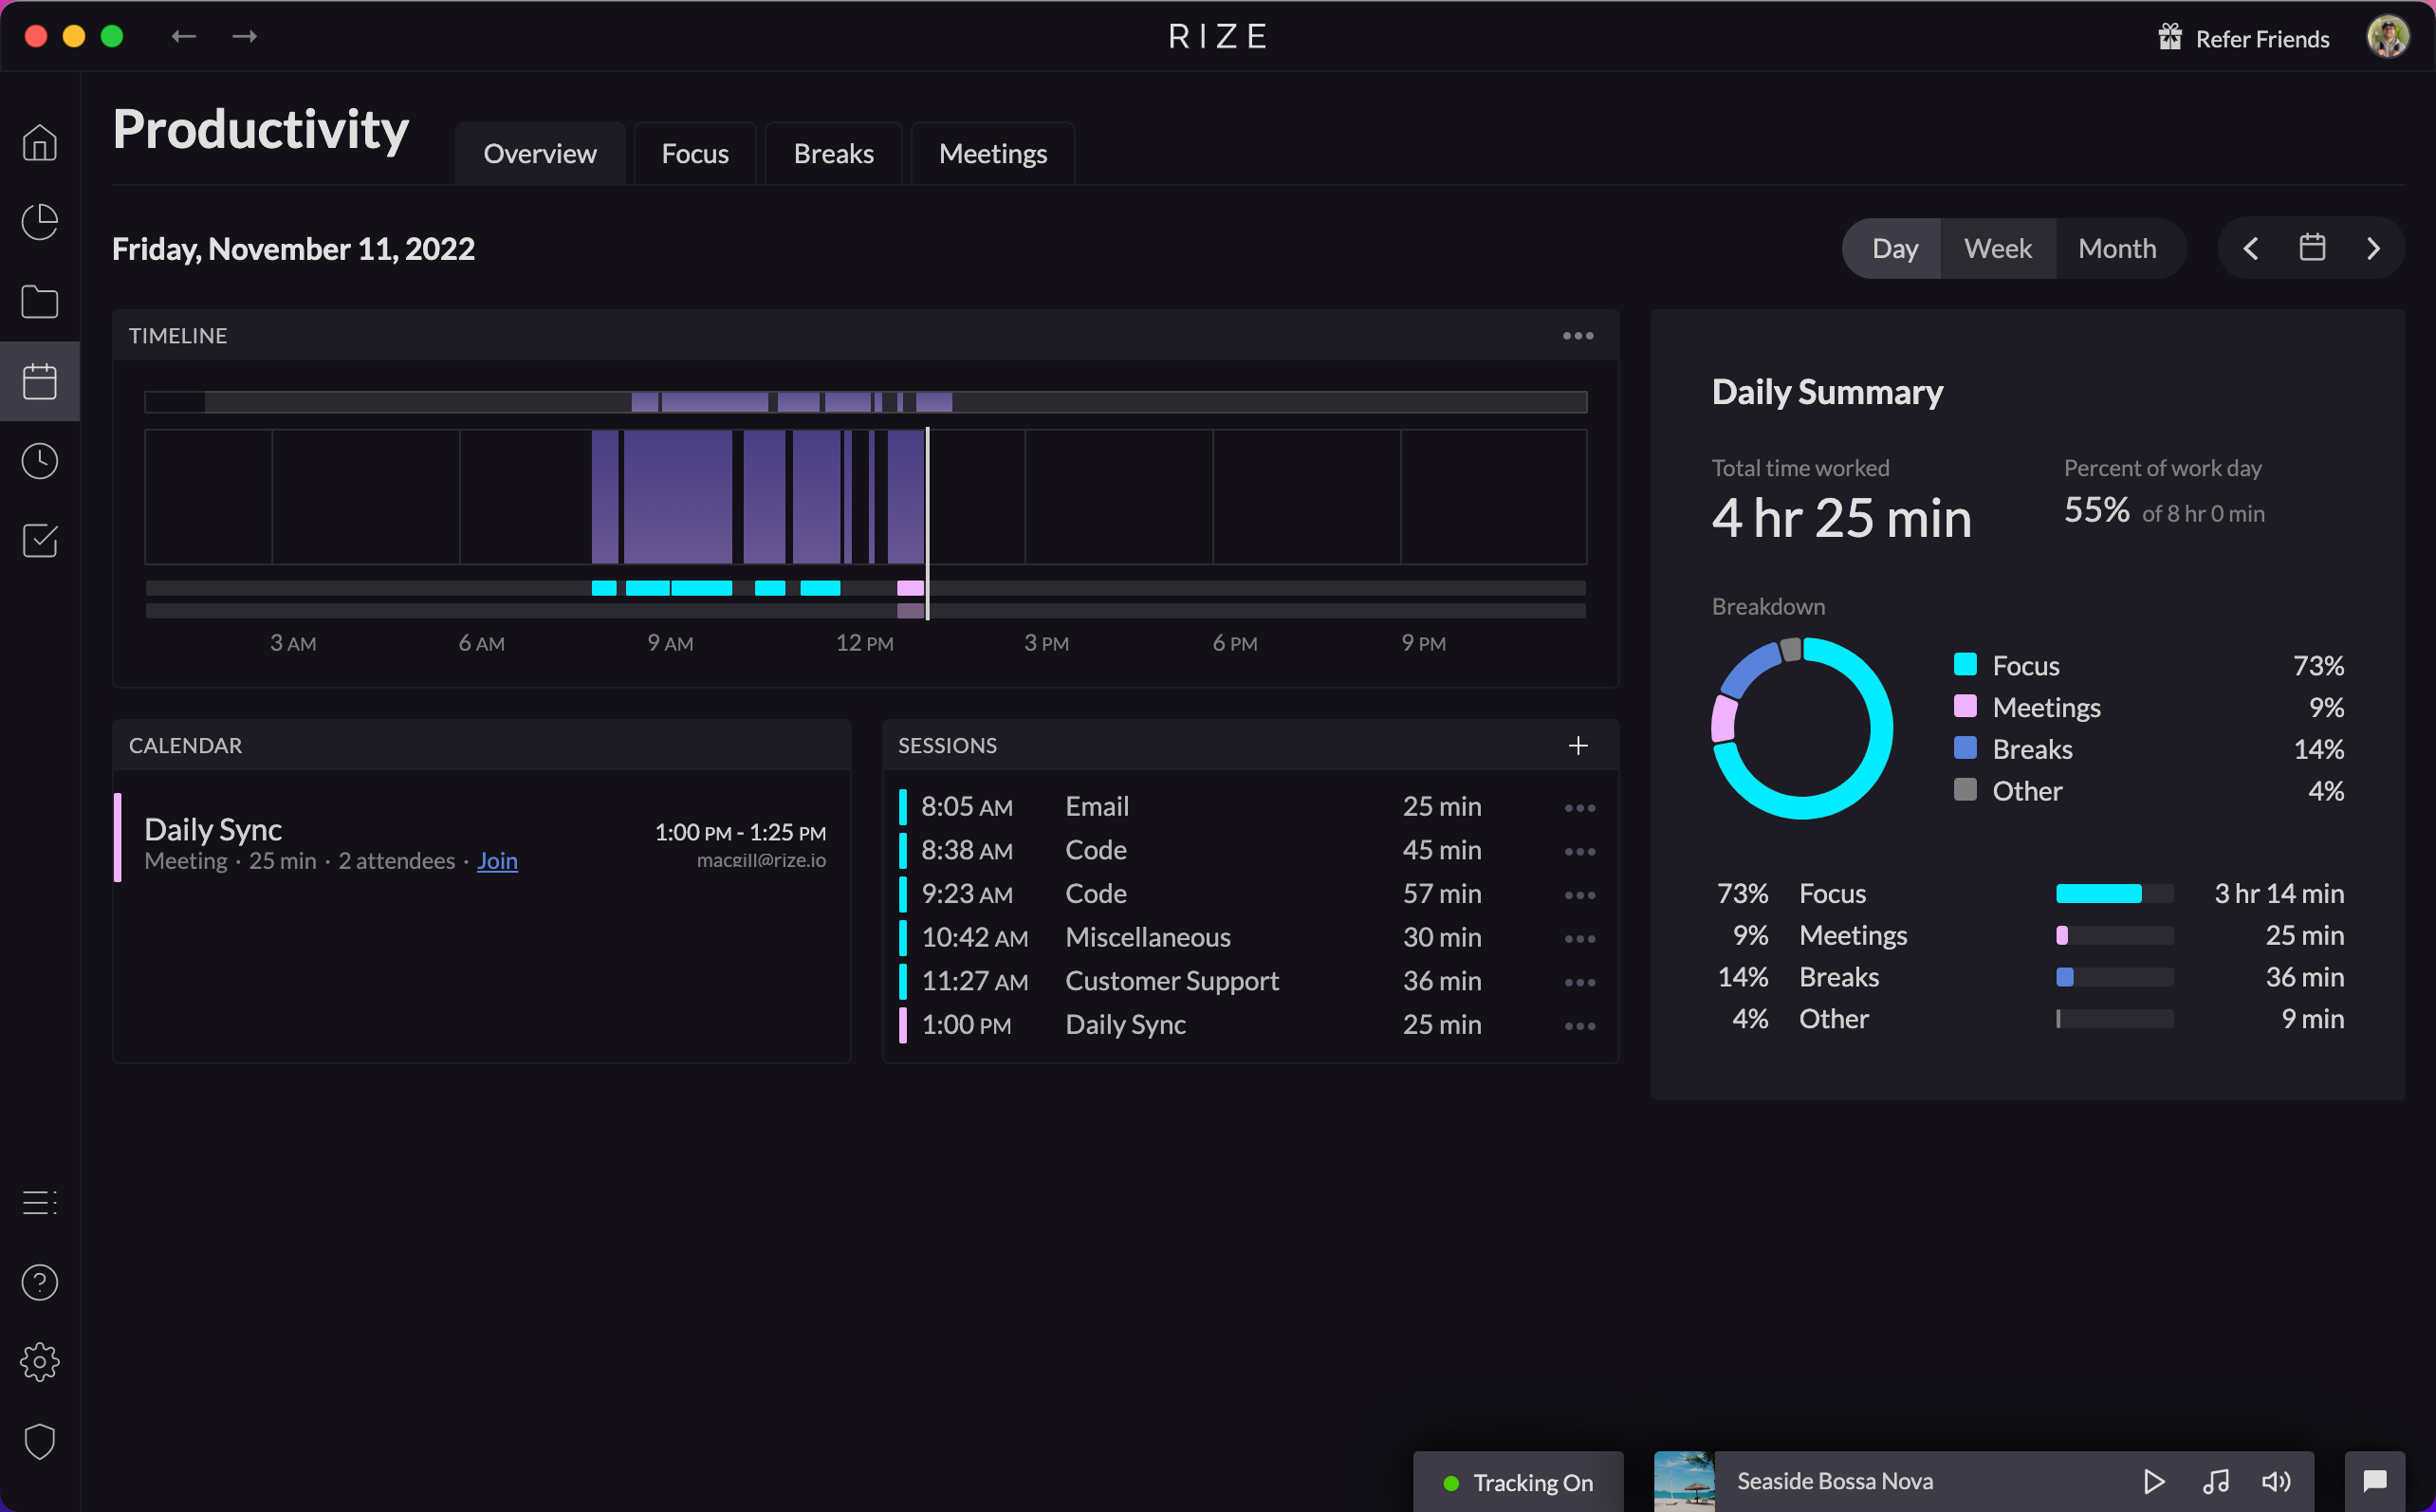The width and height of the screenshot is (2436, 1512).
Task: Open the settings gear icon
Action: point(40,1362)
